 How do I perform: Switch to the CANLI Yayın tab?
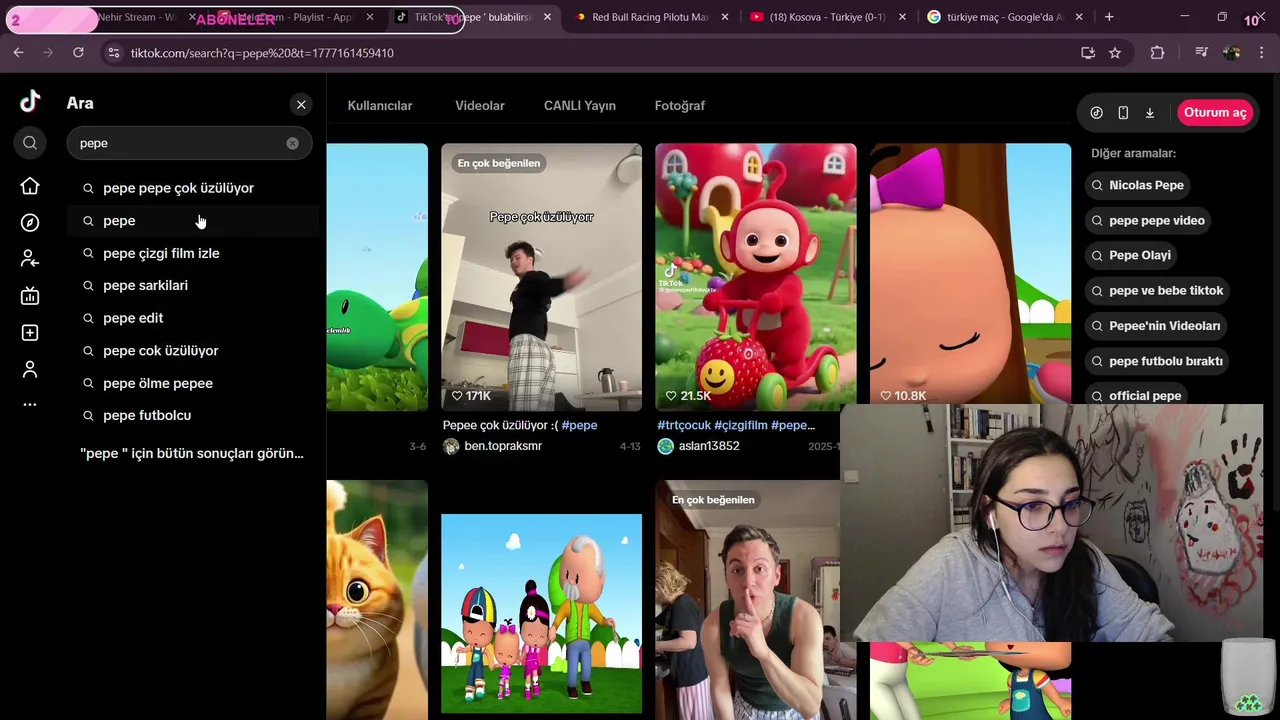coord(580,105)
